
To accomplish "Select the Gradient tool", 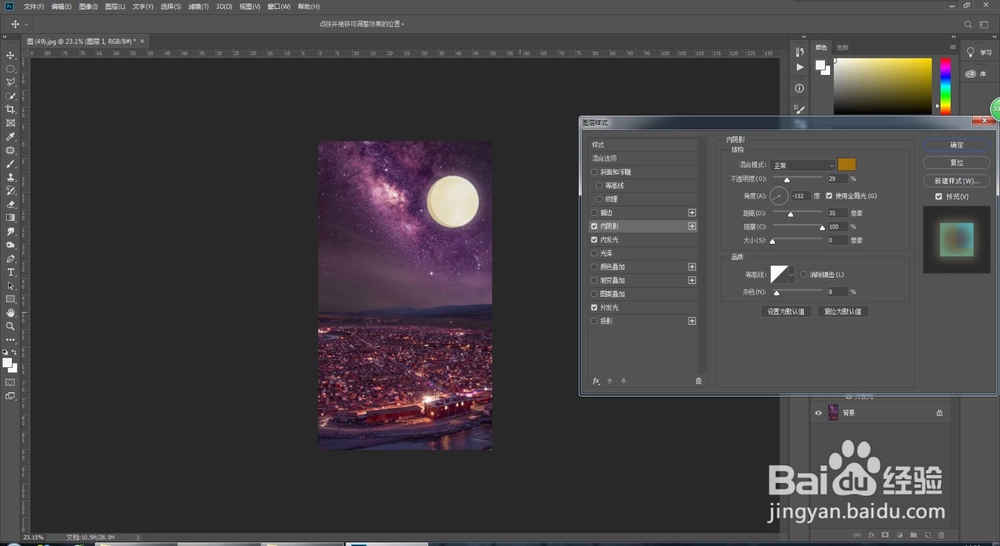I will point(10,218).
